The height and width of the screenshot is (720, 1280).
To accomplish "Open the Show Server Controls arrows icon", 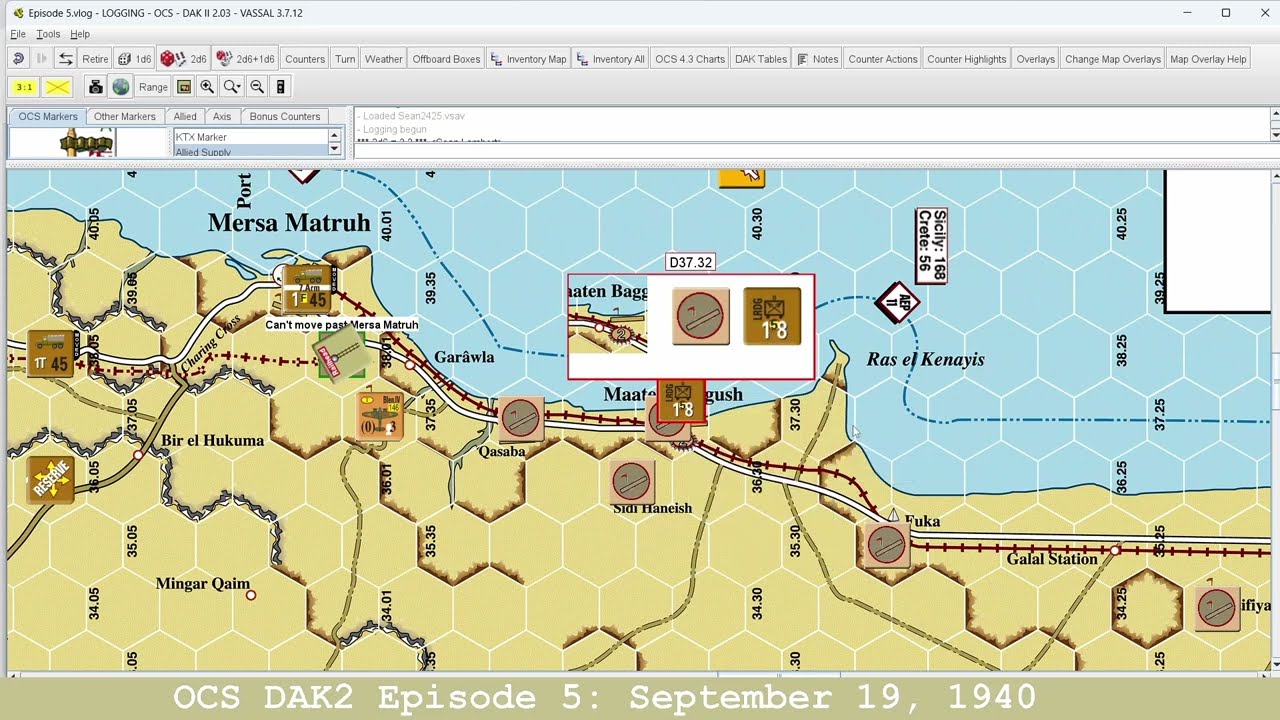I will coord(66,59).
